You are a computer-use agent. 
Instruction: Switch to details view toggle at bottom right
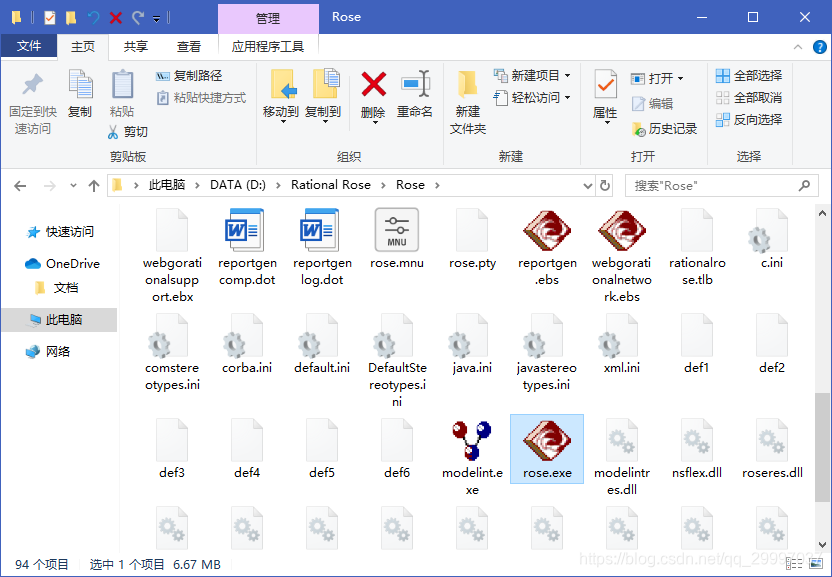tap(794, 563)
